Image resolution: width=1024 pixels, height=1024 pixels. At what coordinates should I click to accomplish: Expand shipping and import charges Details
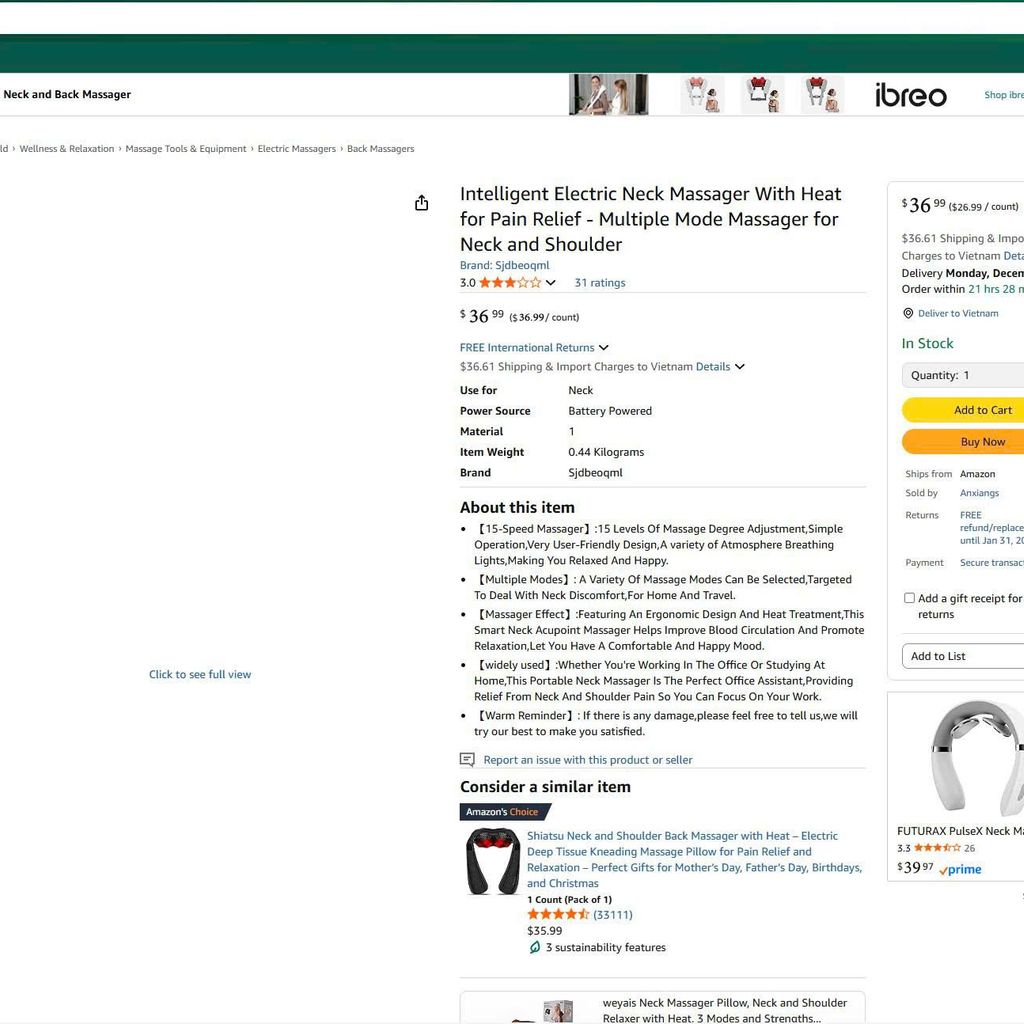coord(720,366)
